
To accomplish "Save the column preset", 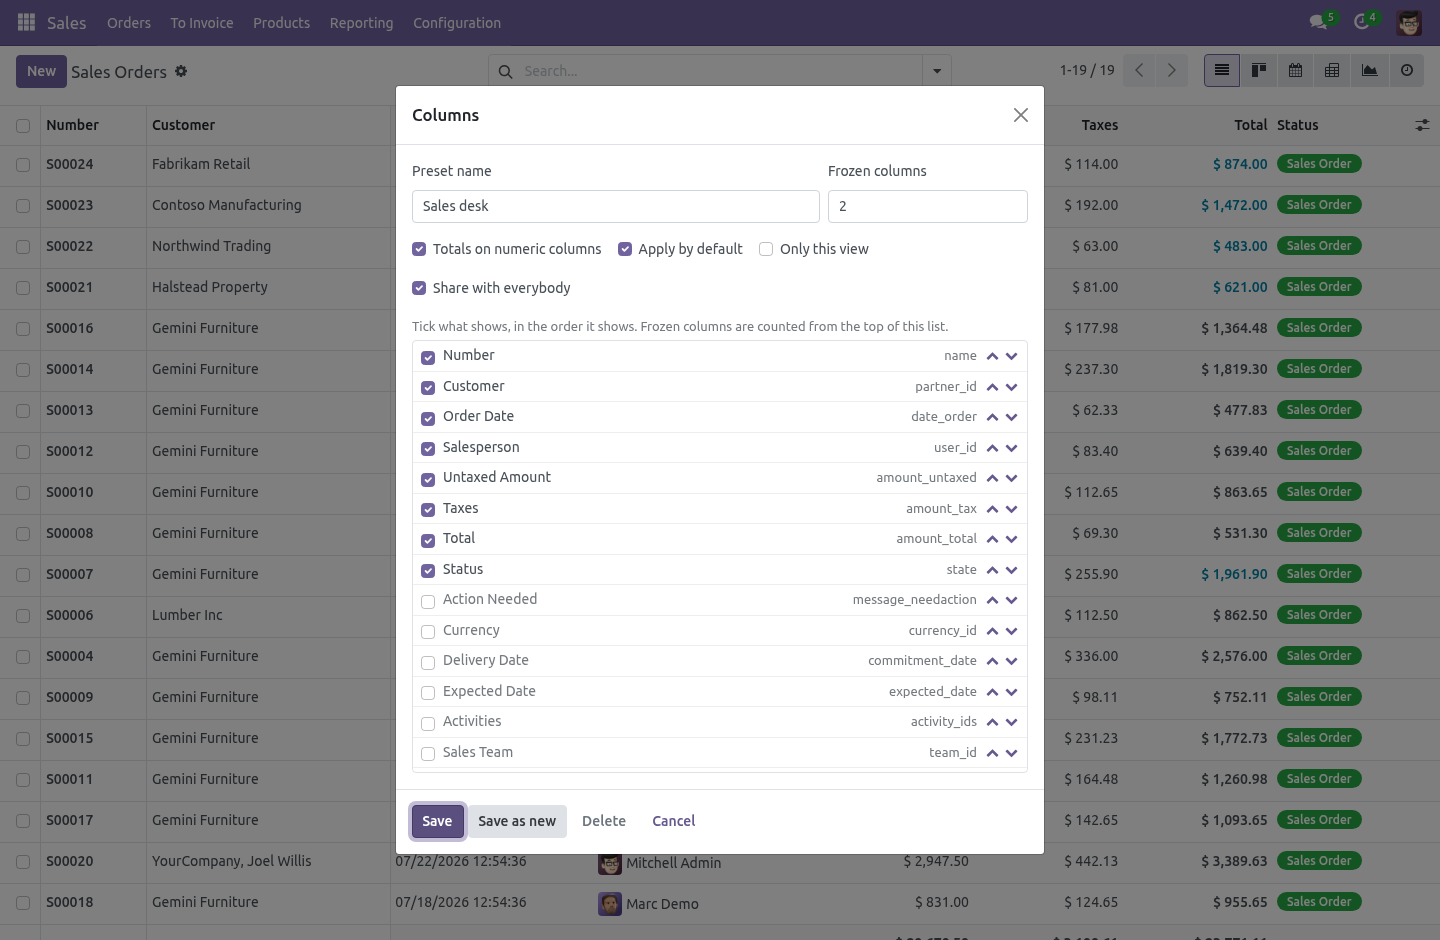I will coord(437,821).
